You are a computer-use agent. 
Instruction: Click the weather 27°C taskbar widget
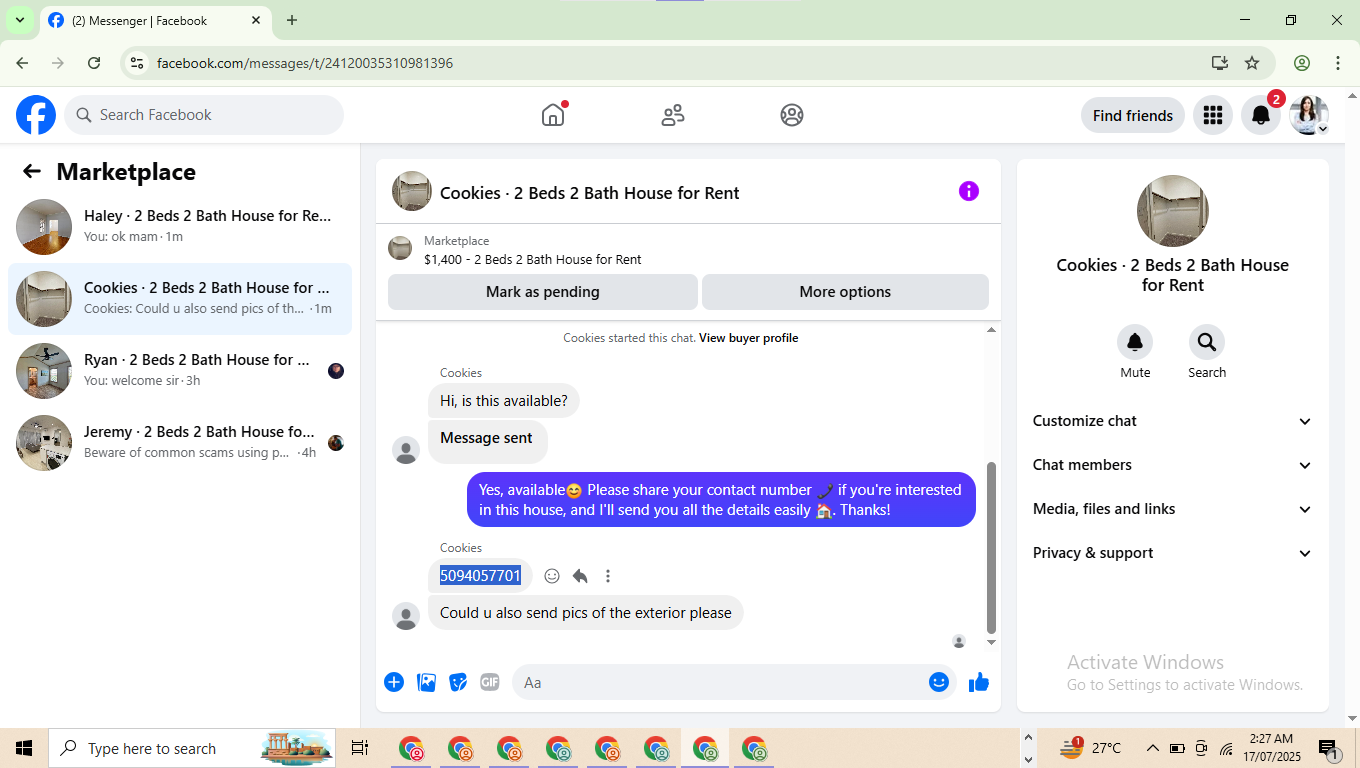pyautogui.click(x=1091, y=748)
